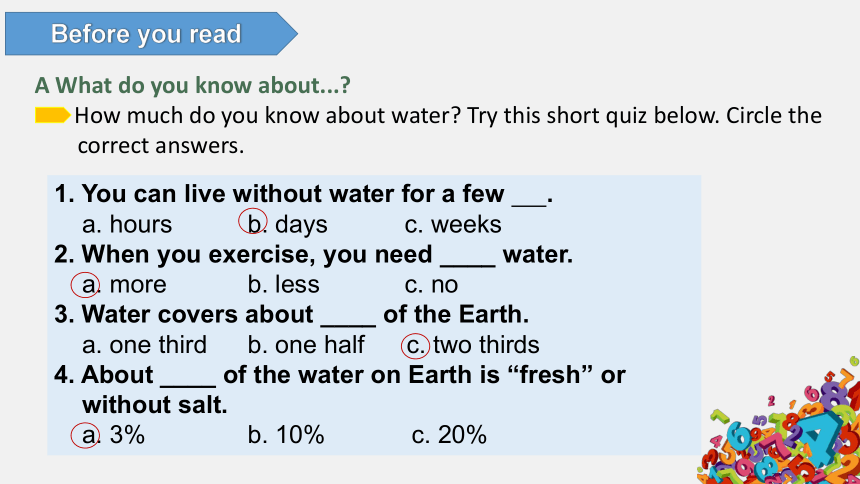The image size is (860, 484).
Task: Pick answer 'a. one third'
Action: 144,345
